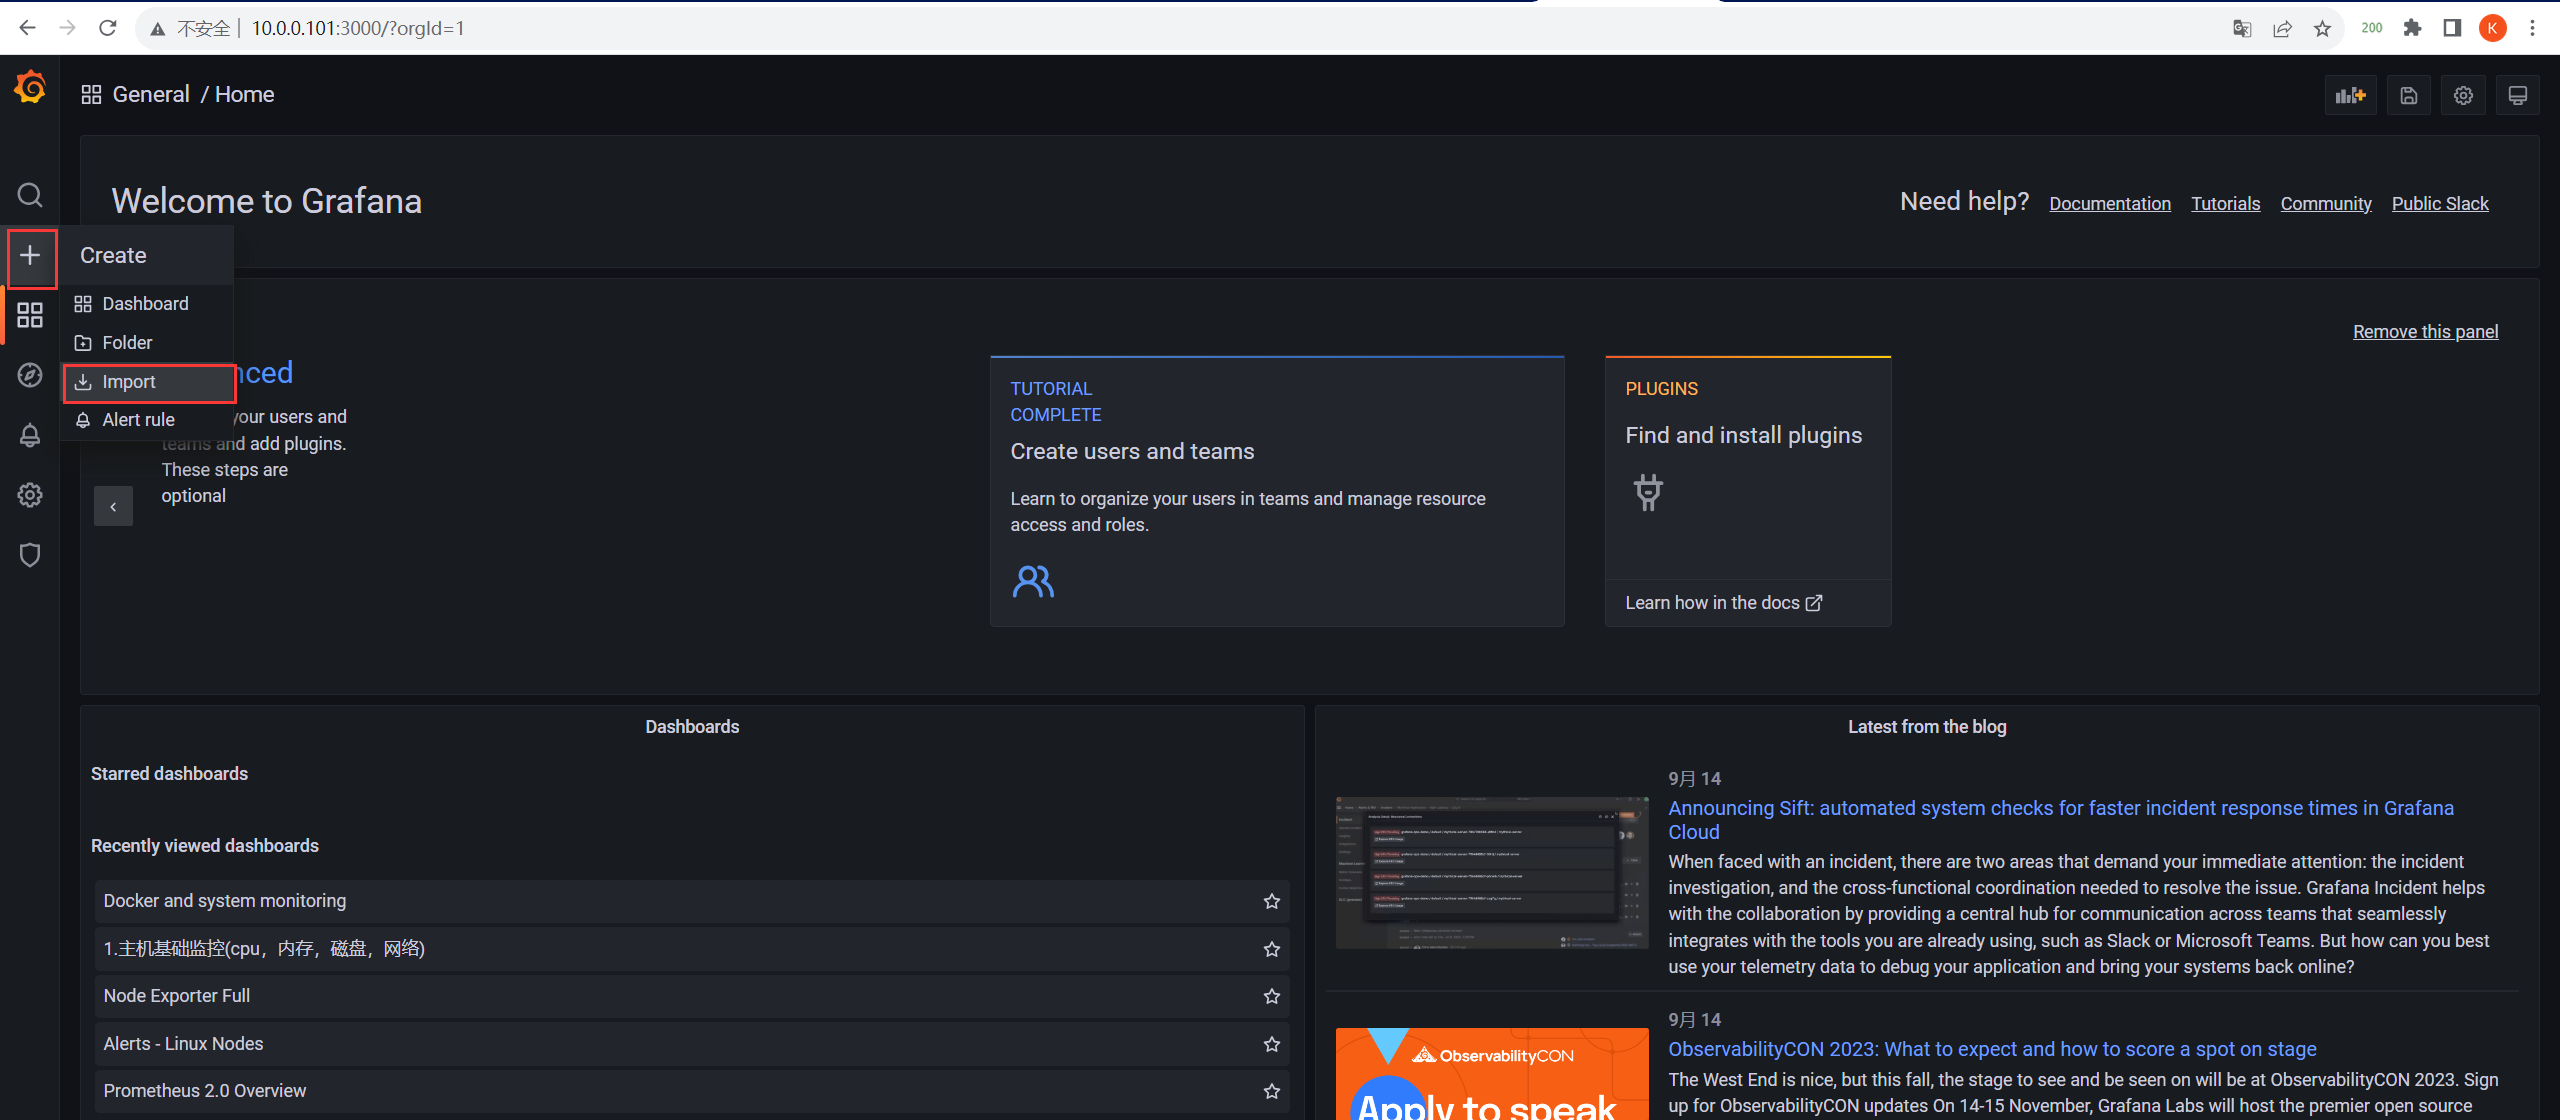Screen dimensions: 2560x1120
Task: Click the users icon in tutorial card
Action: [1033, 581]
